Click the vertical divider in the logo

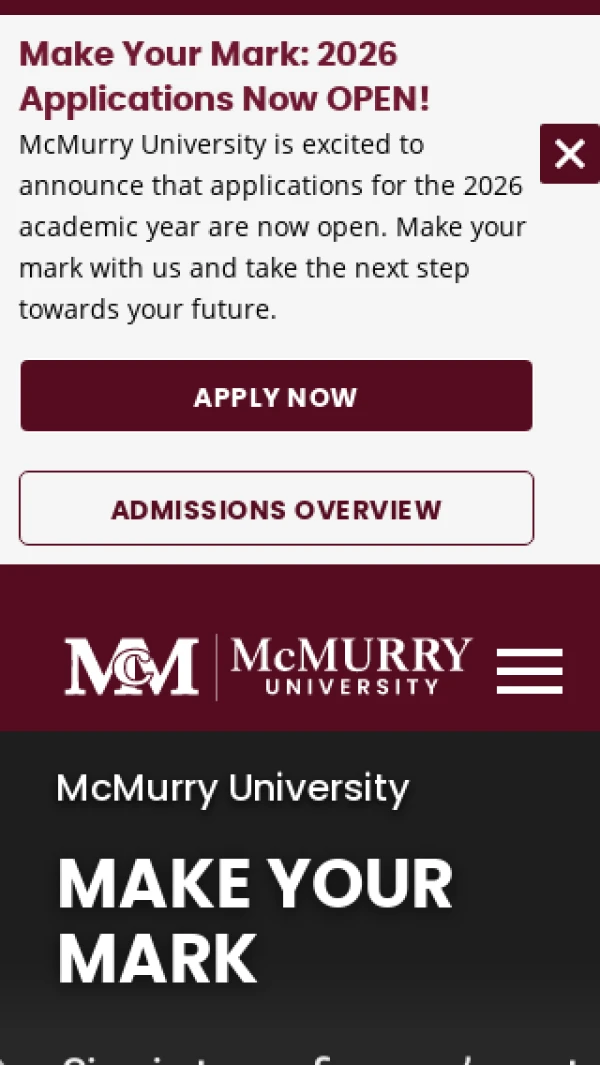coord(217,666)
